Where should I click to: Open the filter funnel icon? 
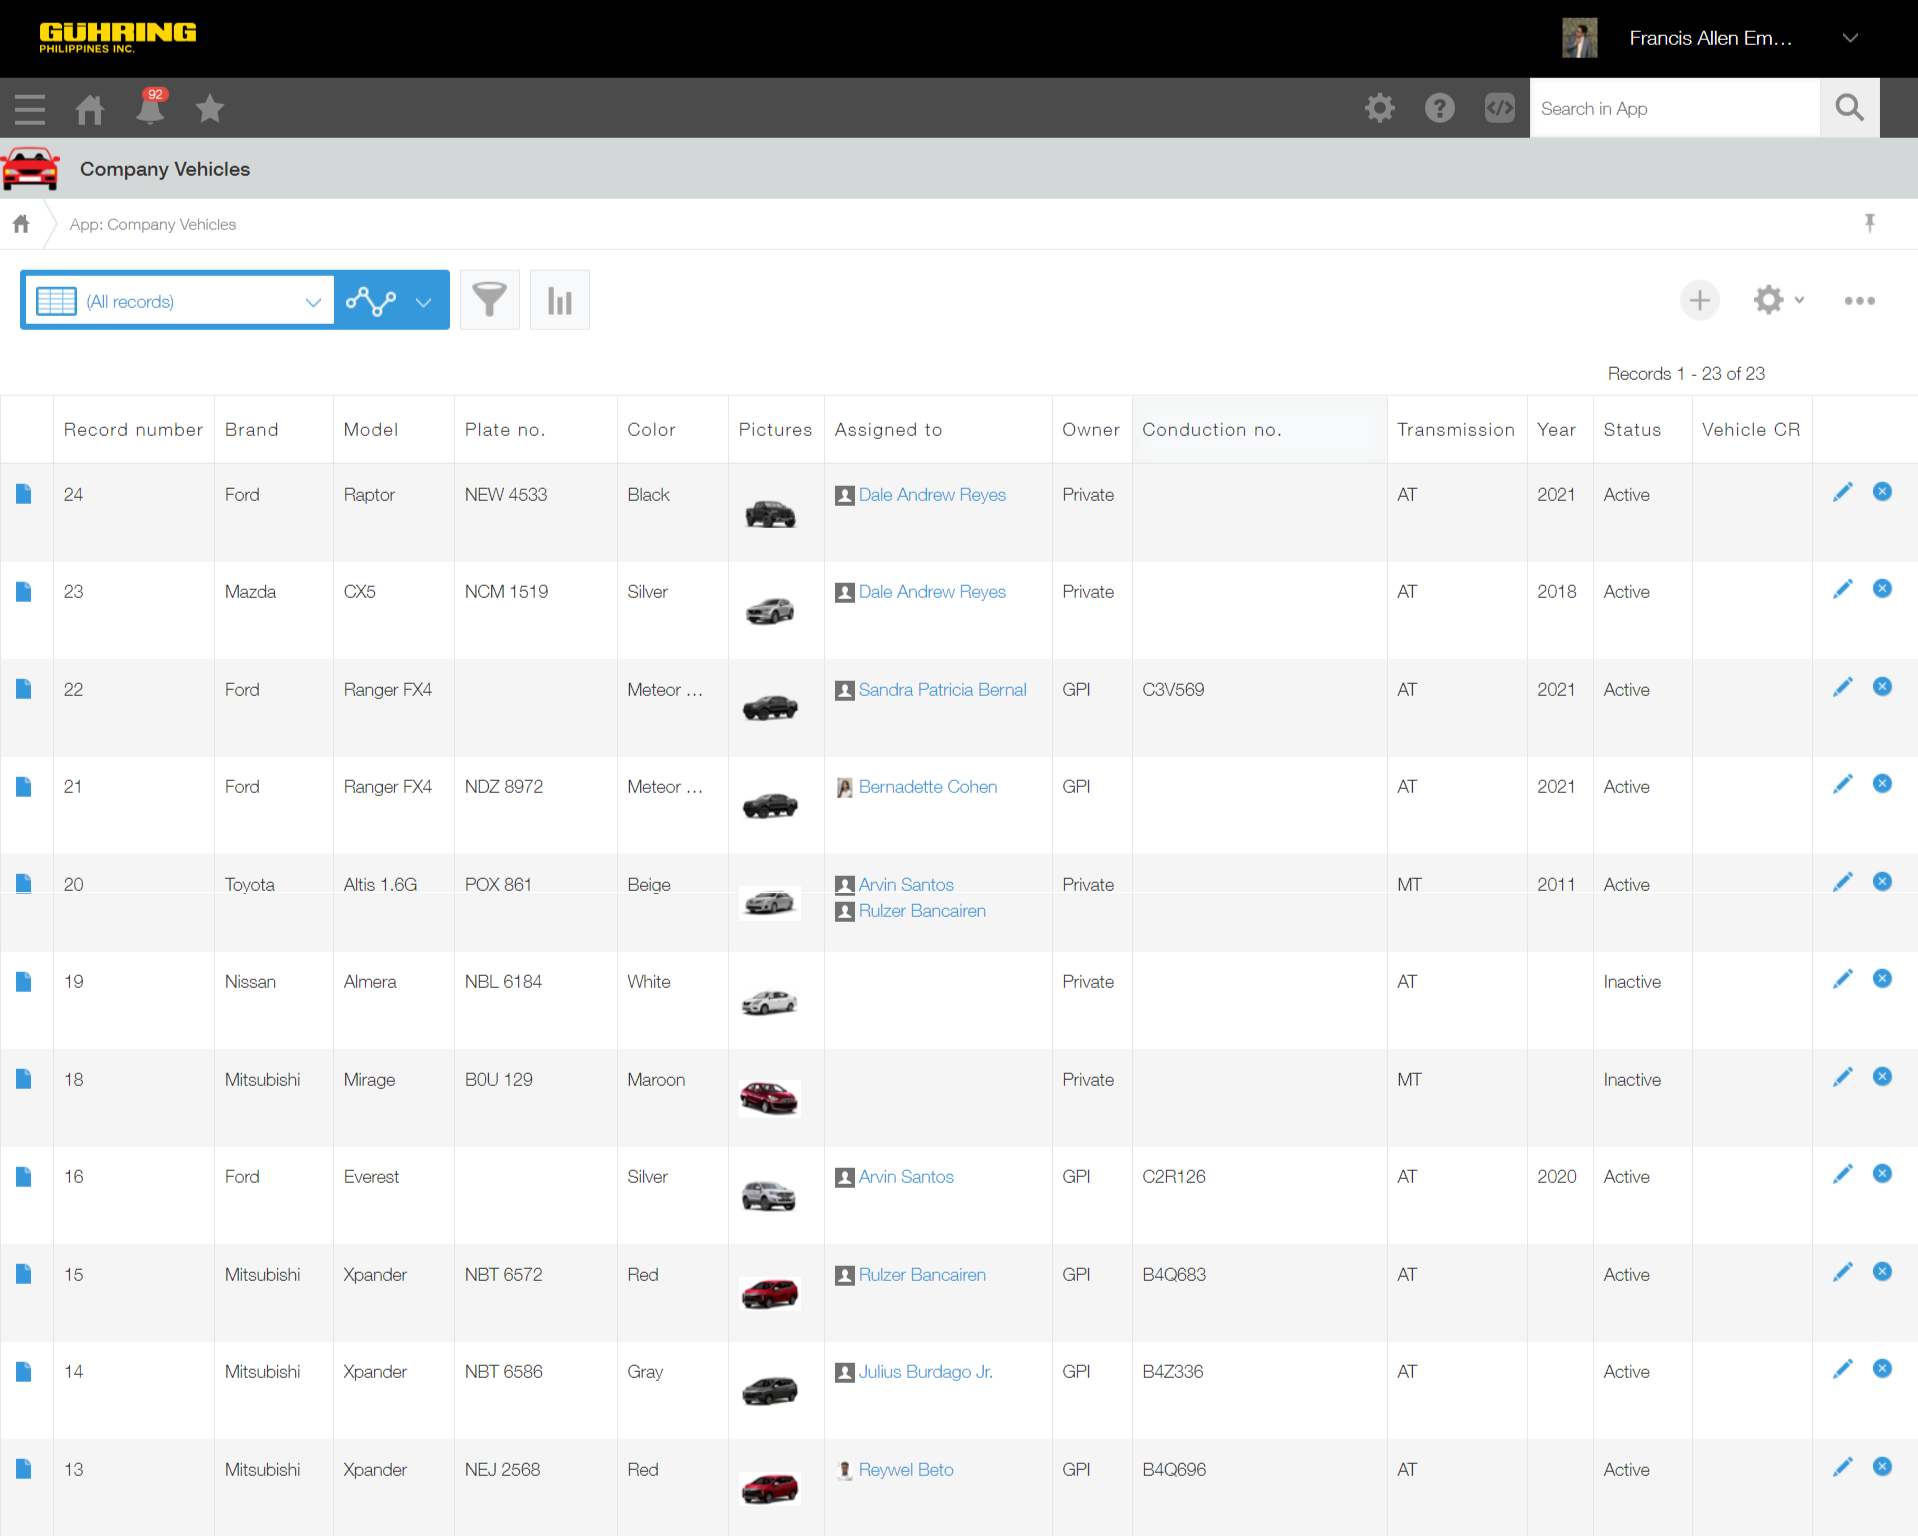coord(489,300)
